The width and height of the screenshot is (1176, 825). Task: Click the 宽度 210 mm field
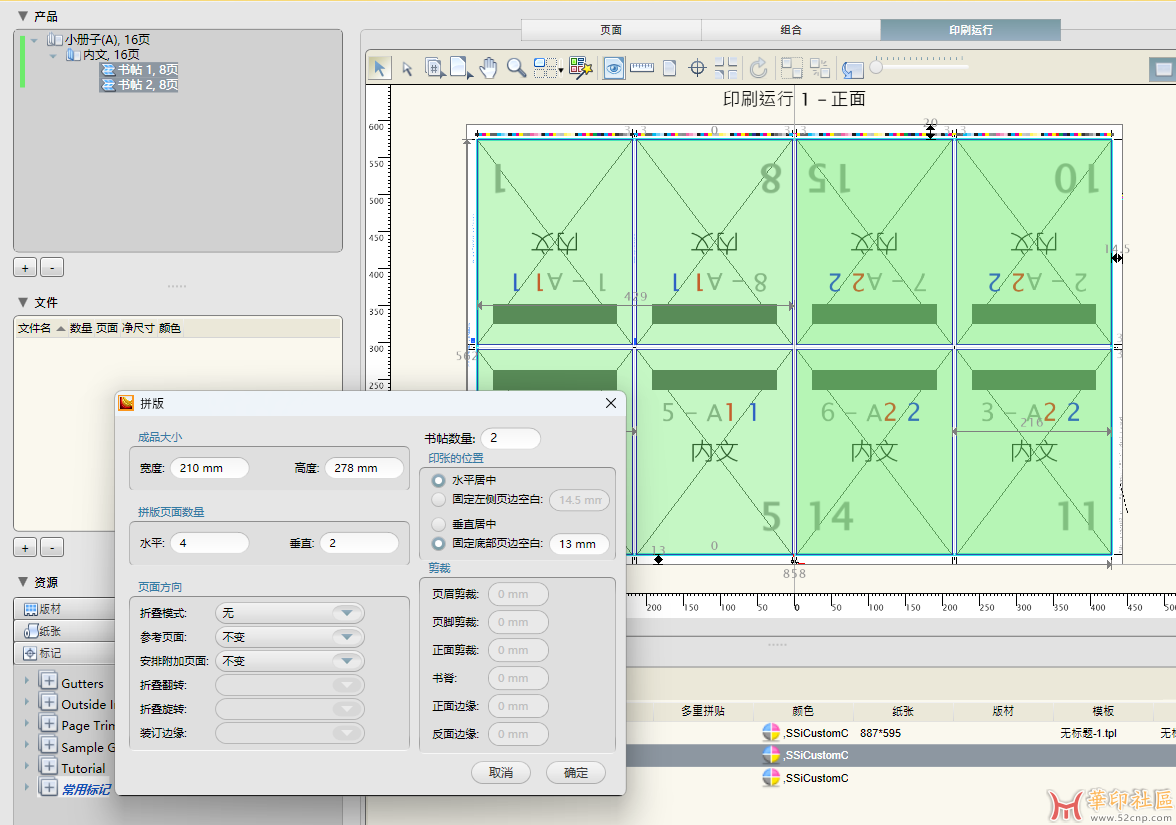coord(209,468)
